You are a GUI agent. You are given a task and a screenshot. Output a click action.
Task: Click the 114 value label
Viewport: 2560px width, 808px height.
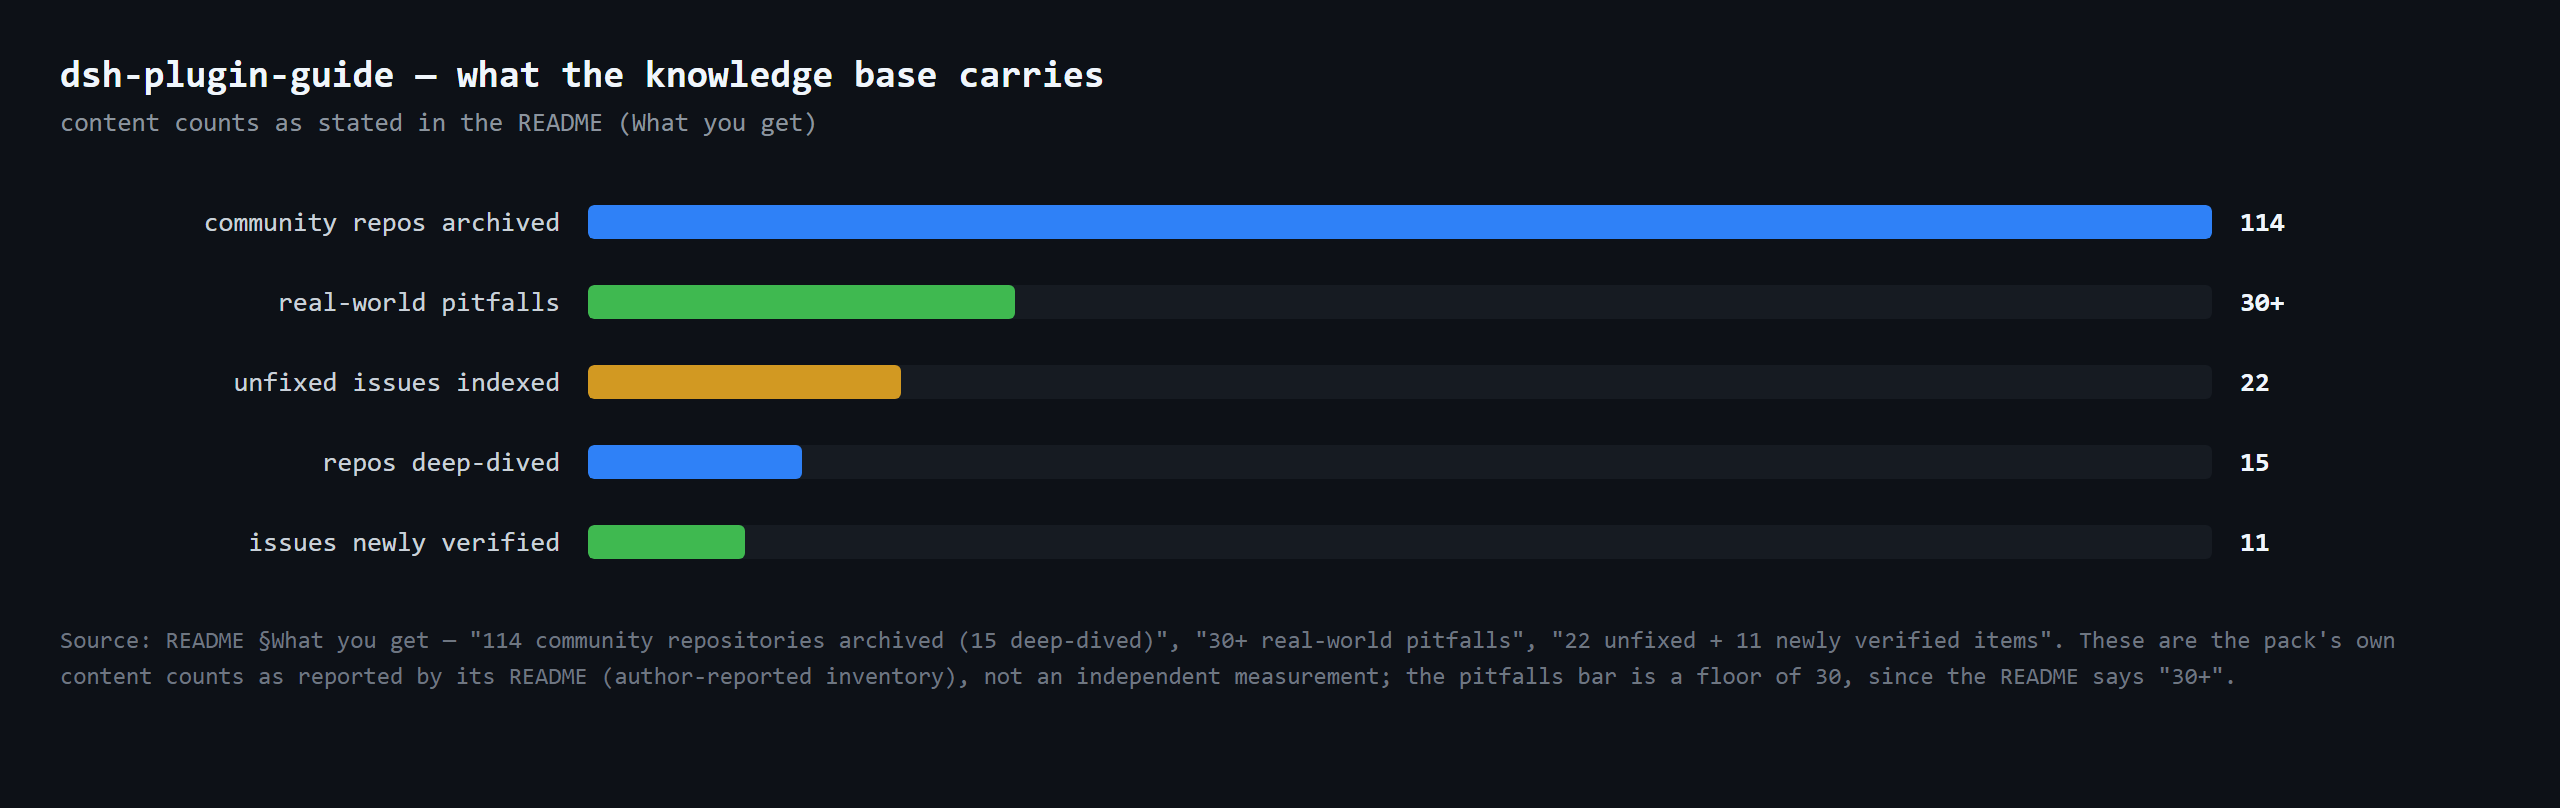click(2262, 223)
